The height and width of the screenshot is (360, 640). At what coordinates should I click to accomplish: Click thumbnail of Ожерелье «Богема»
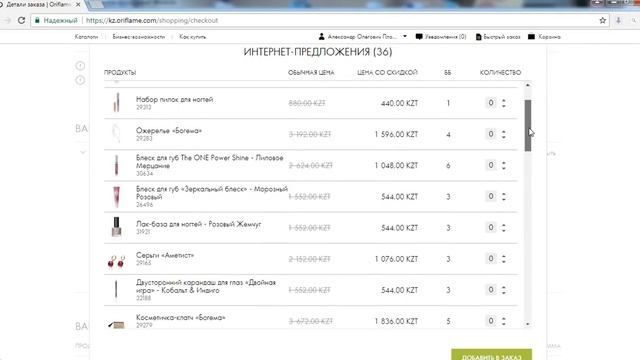click(116, 133)
